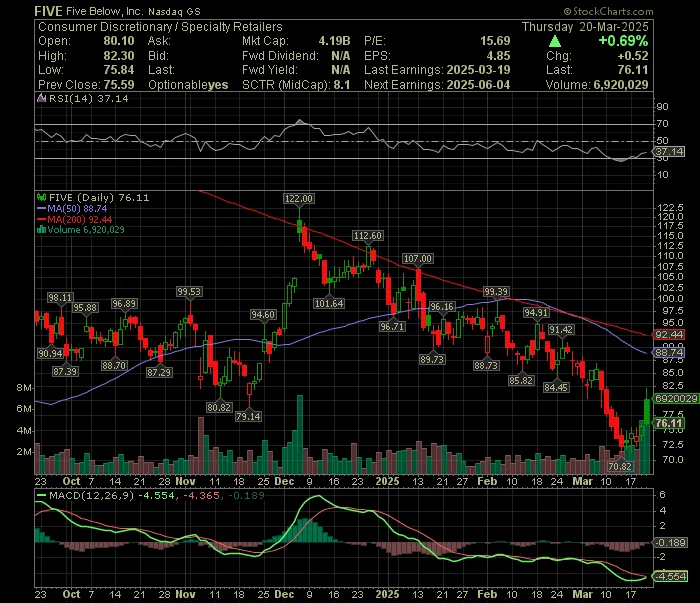The height and width of the screenshot is (603, 700).
Task: Click the green up-arrow change icon
Action: point(554,42)
